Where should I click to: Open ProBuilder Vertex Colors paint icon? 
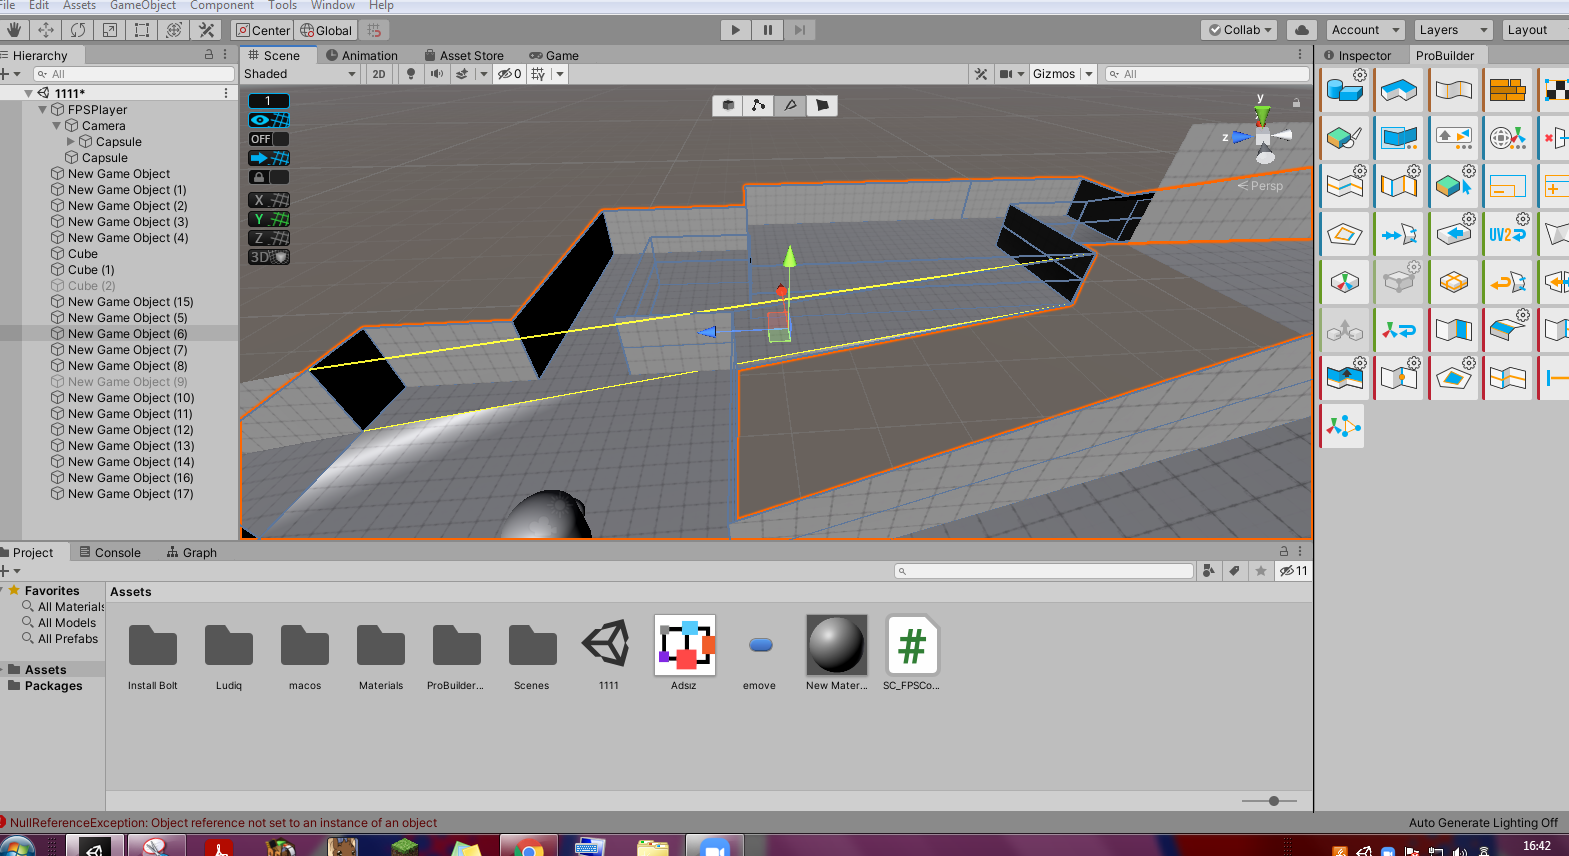pos(1345,137)
